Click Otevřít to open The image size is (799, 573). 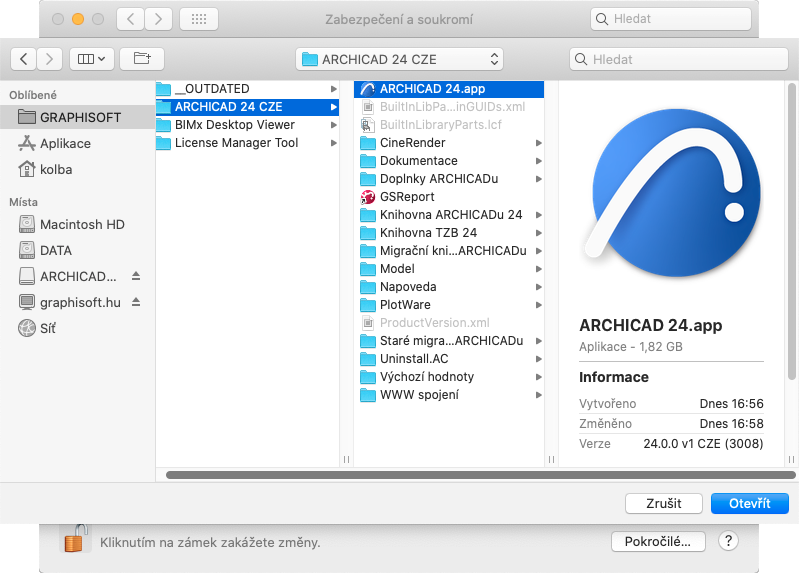(750, 504)
